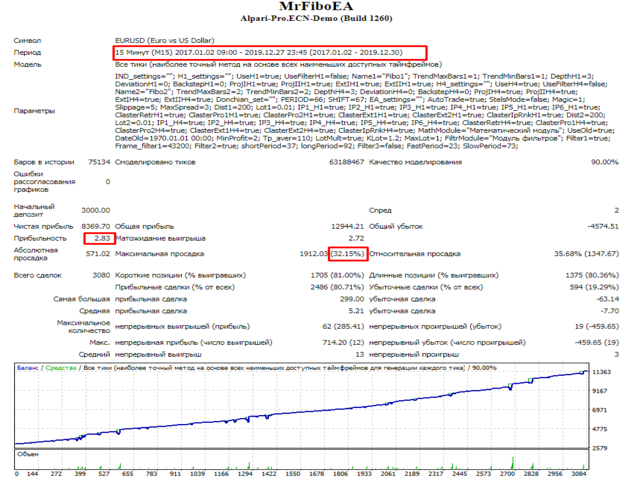Click the Параметры label

pyautogui.click(x=34, y=111)
